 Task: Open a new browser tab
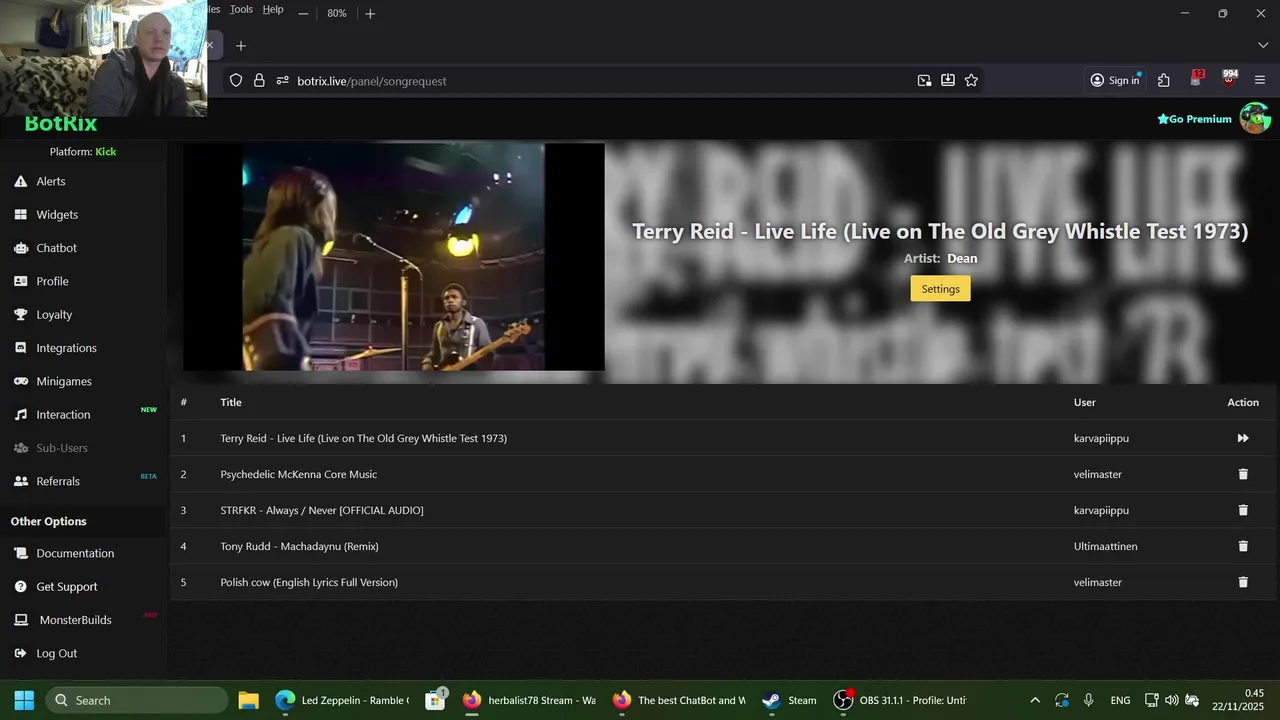pos(240,46)
